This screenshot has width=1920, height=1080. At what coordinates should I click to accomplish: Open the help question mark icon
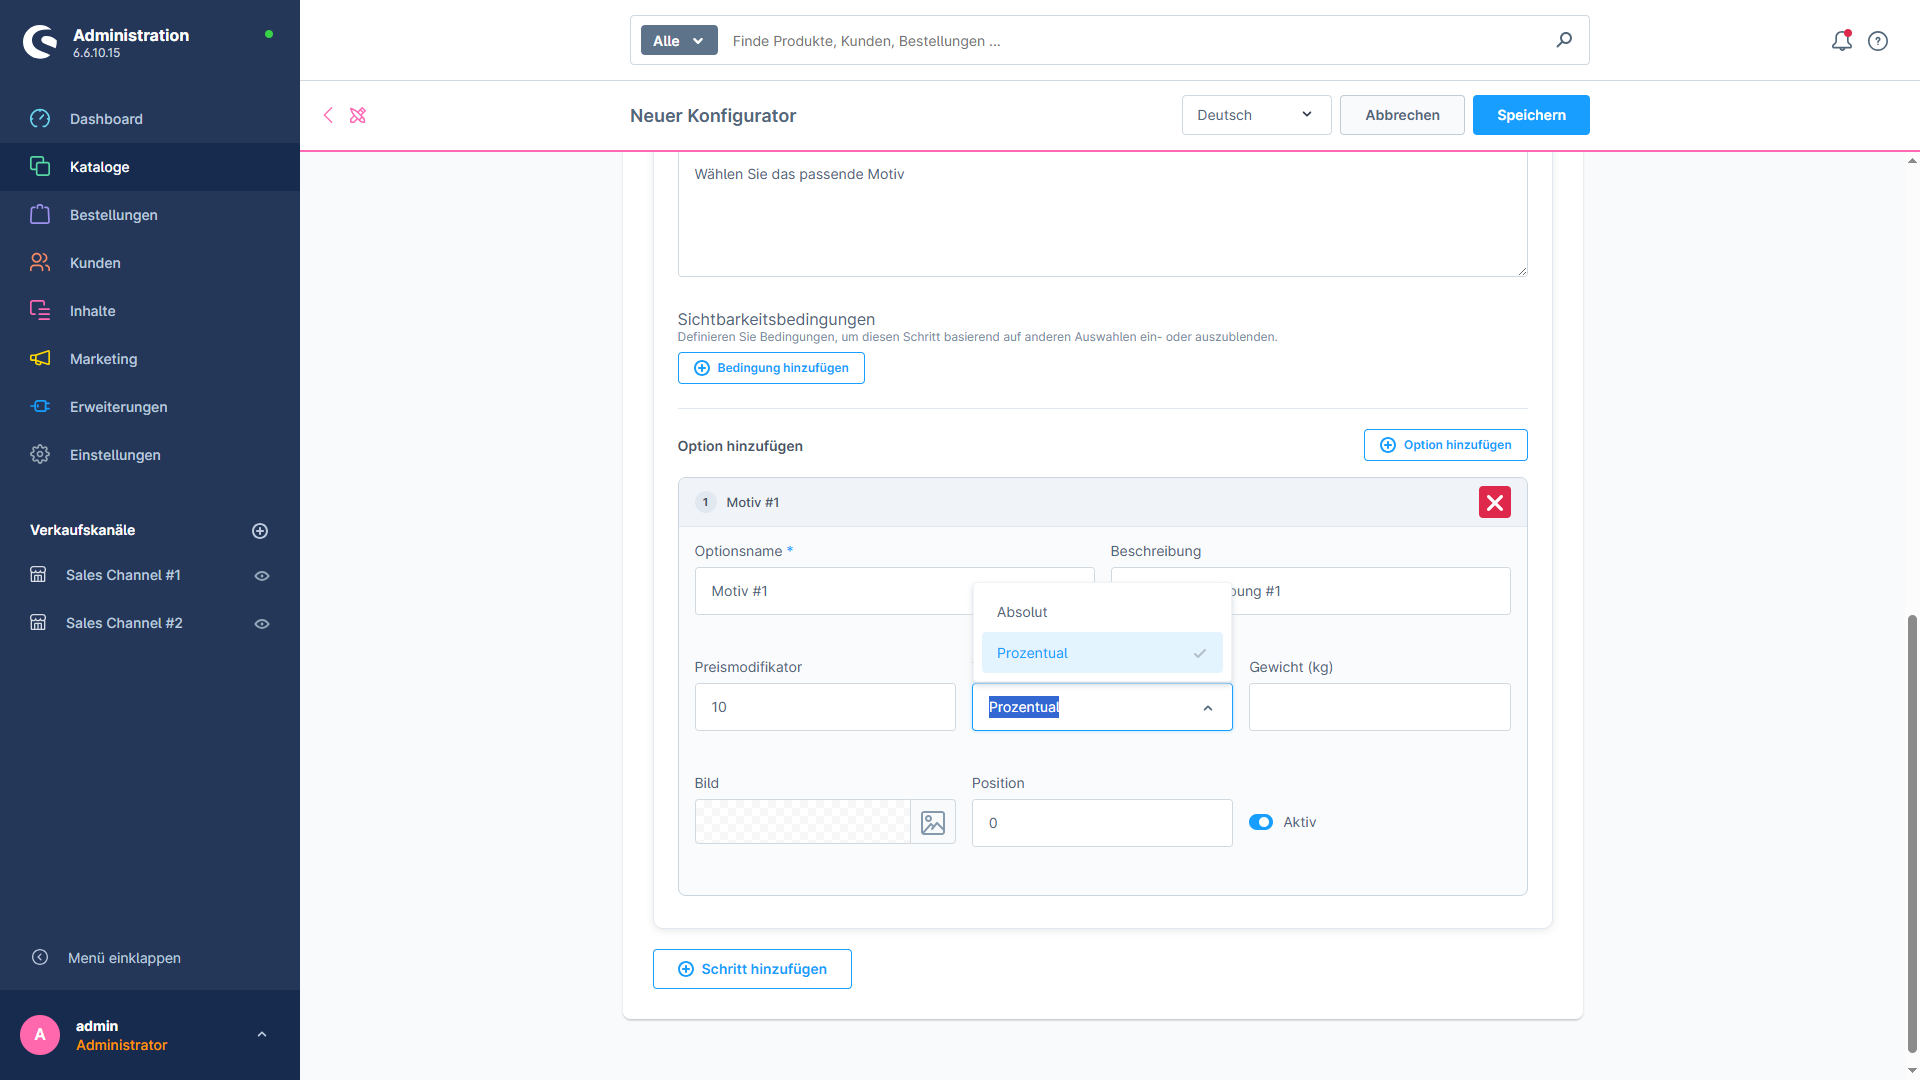[1878, 41]
